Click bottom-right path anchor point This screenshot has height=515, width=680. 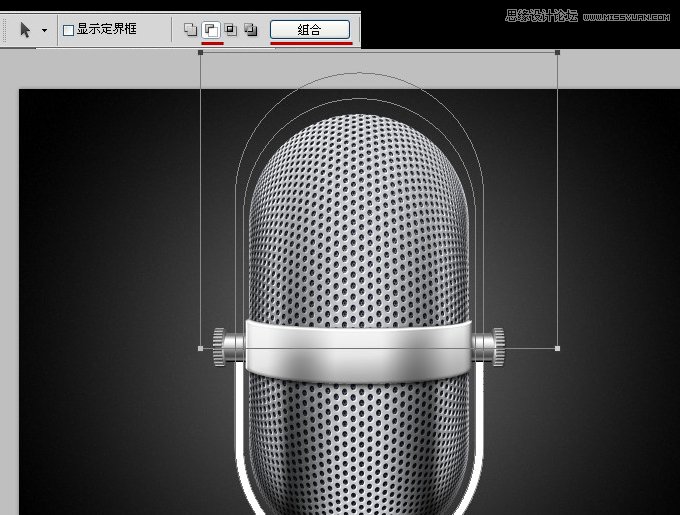coord(557,348)
